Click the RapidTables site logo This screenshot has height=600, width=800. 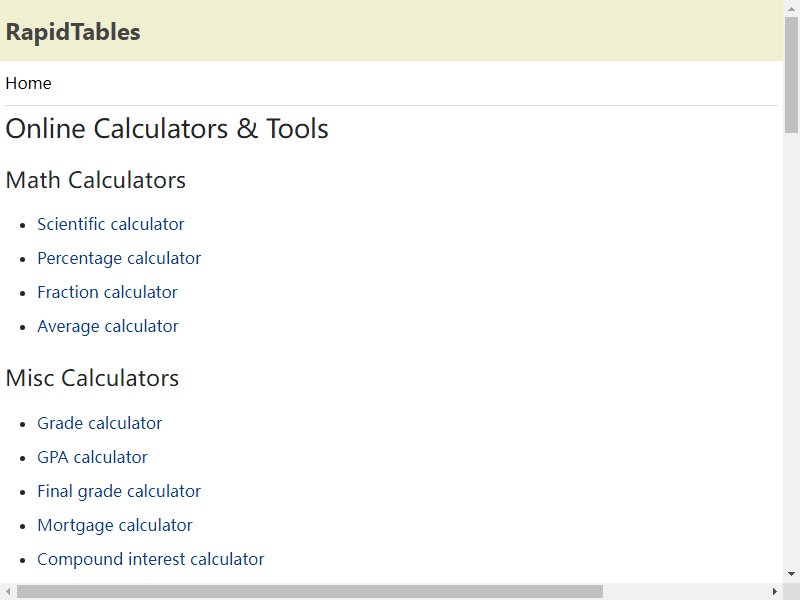(72, 32)
